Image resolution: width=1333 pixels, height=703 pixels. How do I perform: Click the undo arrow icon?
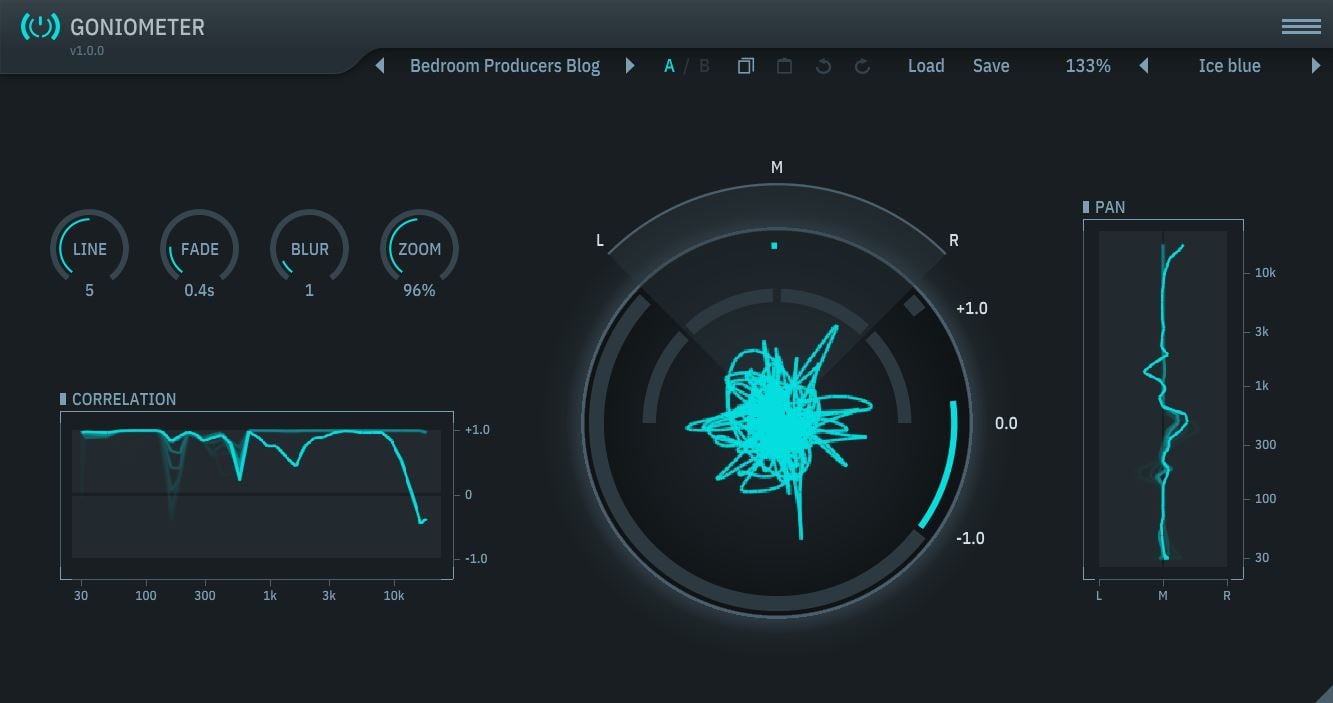[823, 66]
